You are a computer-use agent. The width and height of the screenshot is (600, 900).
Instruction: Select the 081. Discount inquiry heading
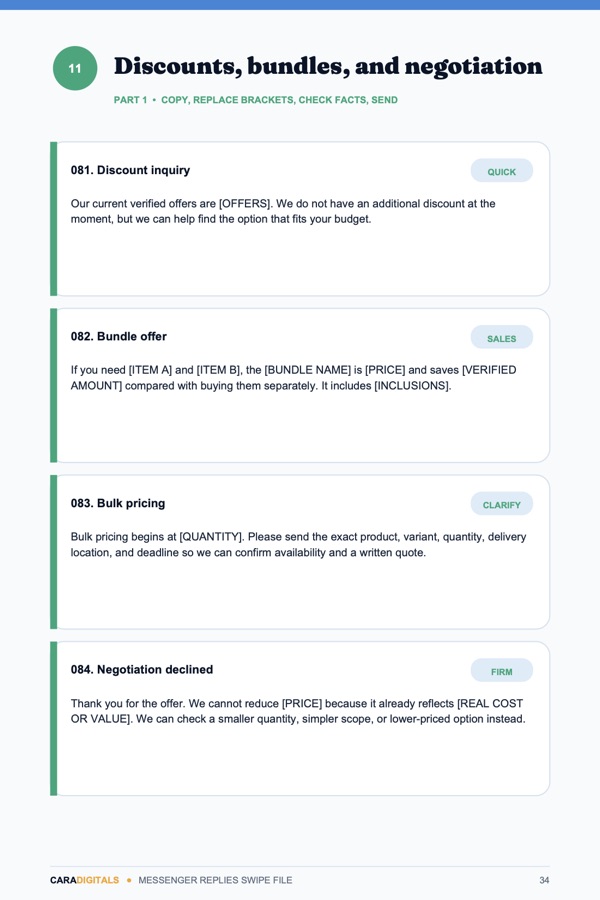pyautogui.click(x=130, y=170)
